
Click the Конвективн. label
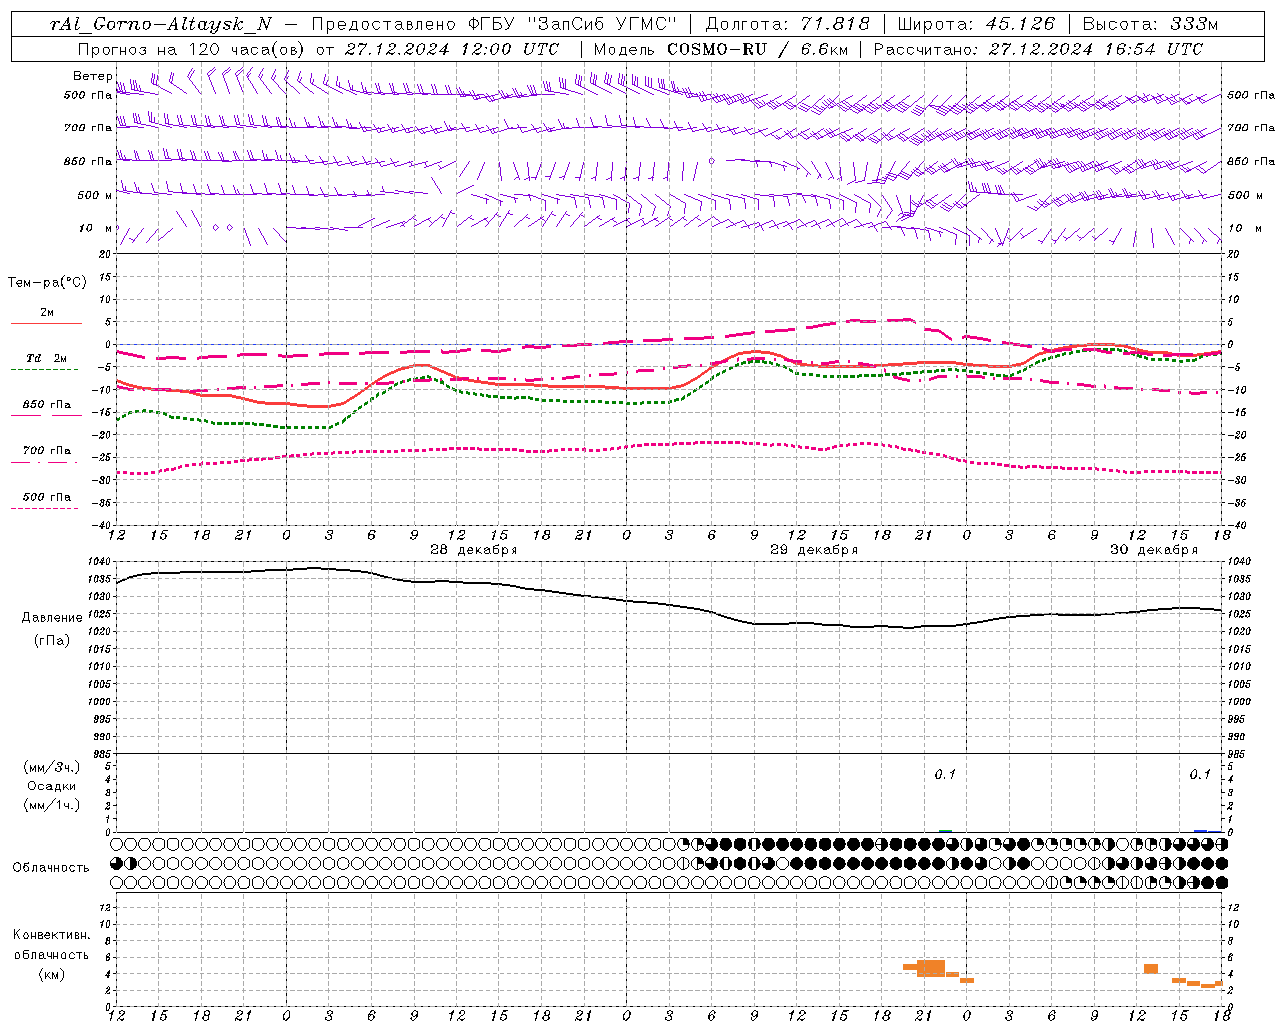click(x=52, y=935)
